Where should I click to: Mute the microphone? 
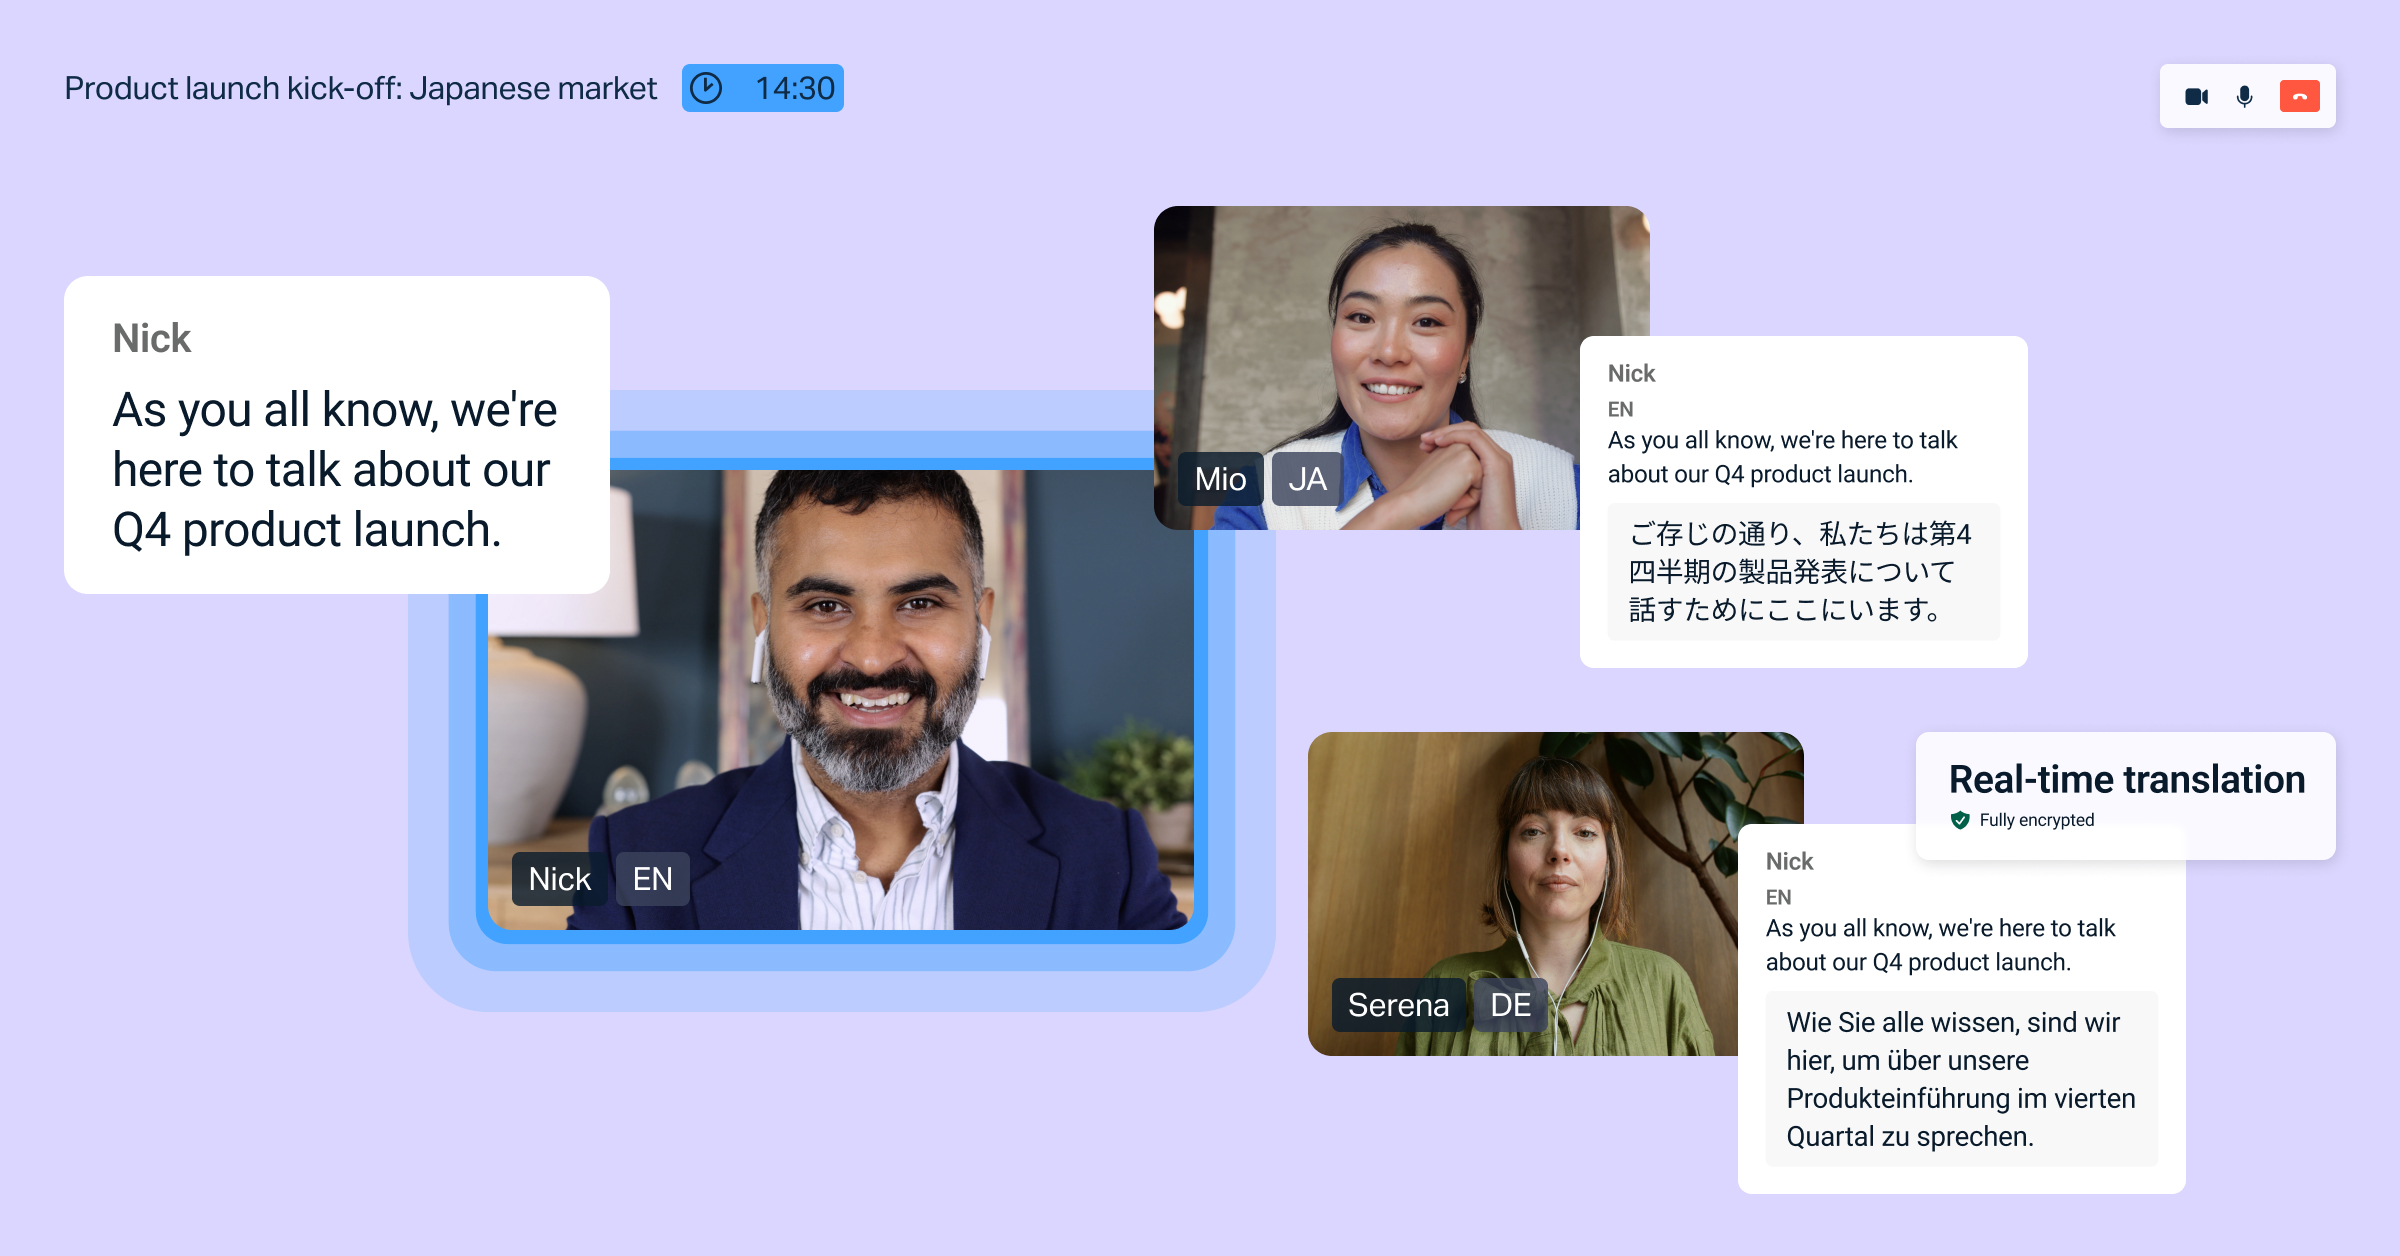(x=2245, y=97)
